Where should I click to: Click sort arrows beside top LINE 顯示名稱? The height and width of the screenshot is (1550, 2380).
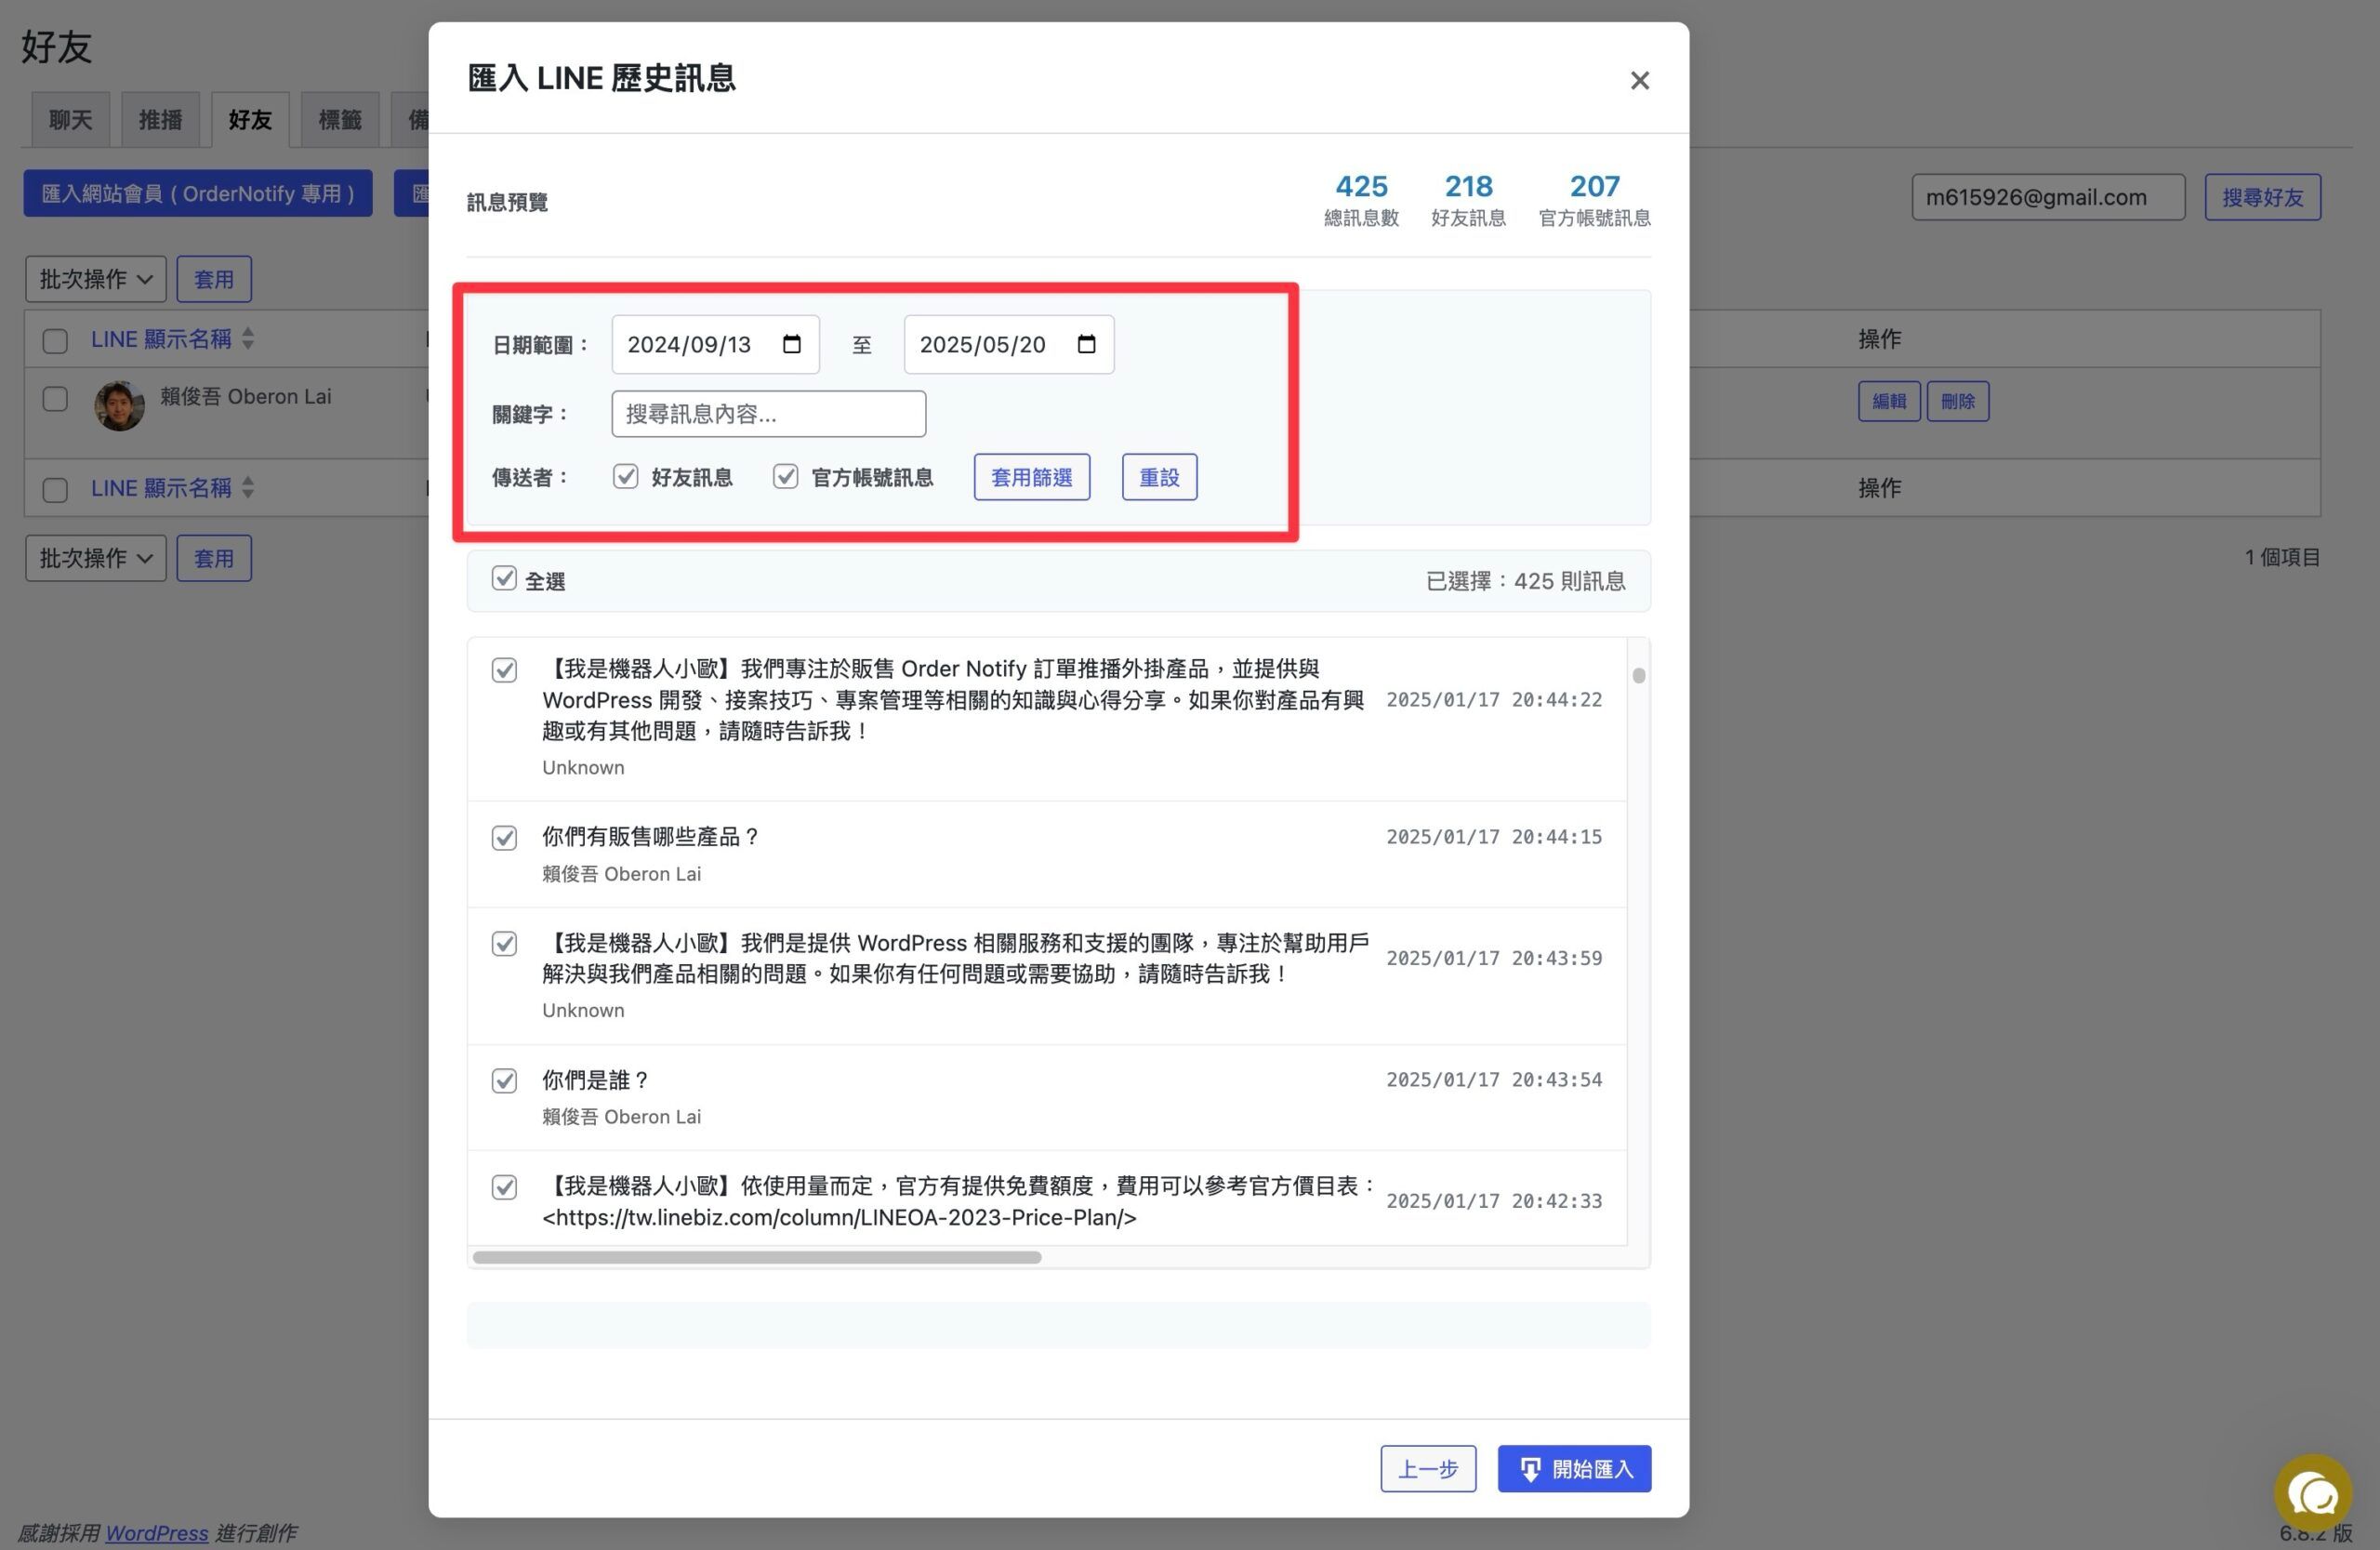(248, 339)
